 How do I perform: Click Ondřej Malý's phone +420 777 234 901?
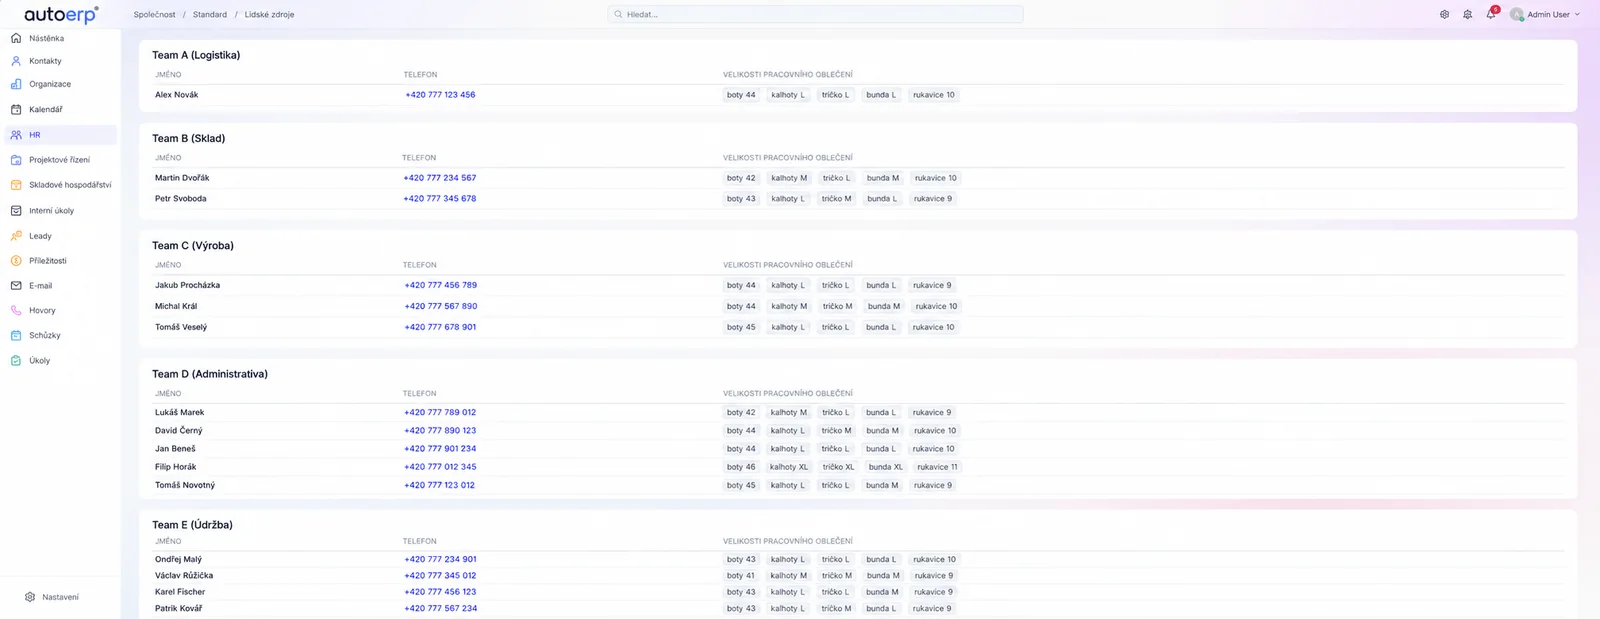click(x=440, y=559)
